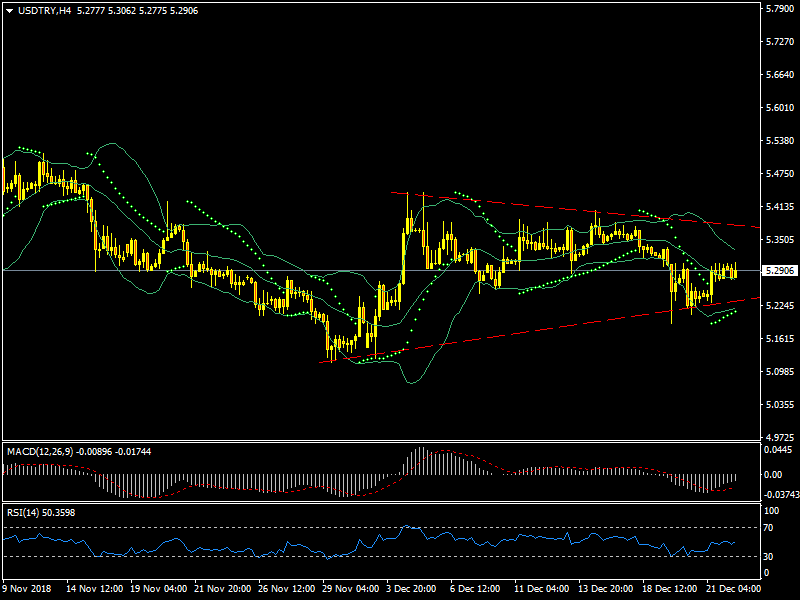Click the MACD -0.03743 scale label
The height and width of the screenshot is (600, 800).
coord(778,494)
